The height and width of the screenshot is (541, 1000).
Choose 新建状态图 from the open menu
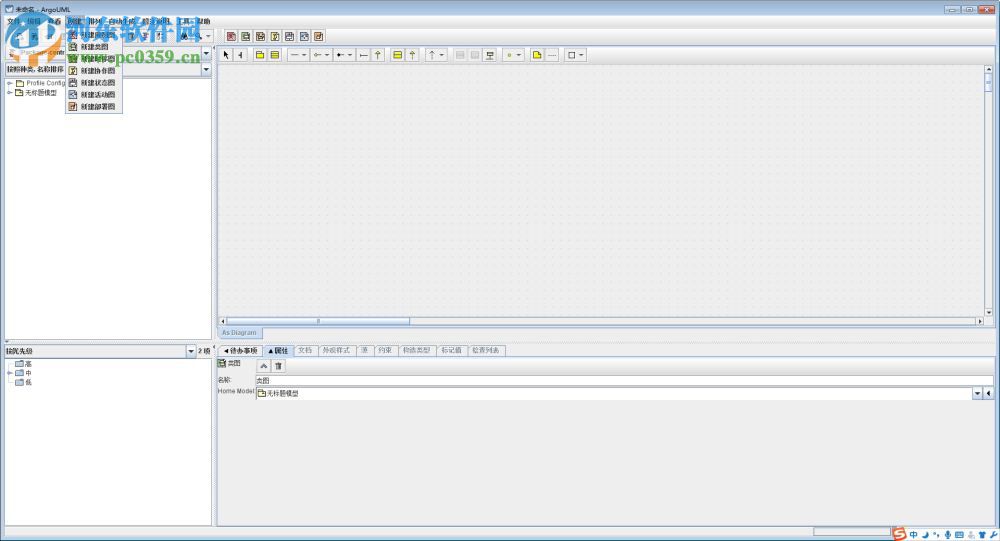point(94,83)
